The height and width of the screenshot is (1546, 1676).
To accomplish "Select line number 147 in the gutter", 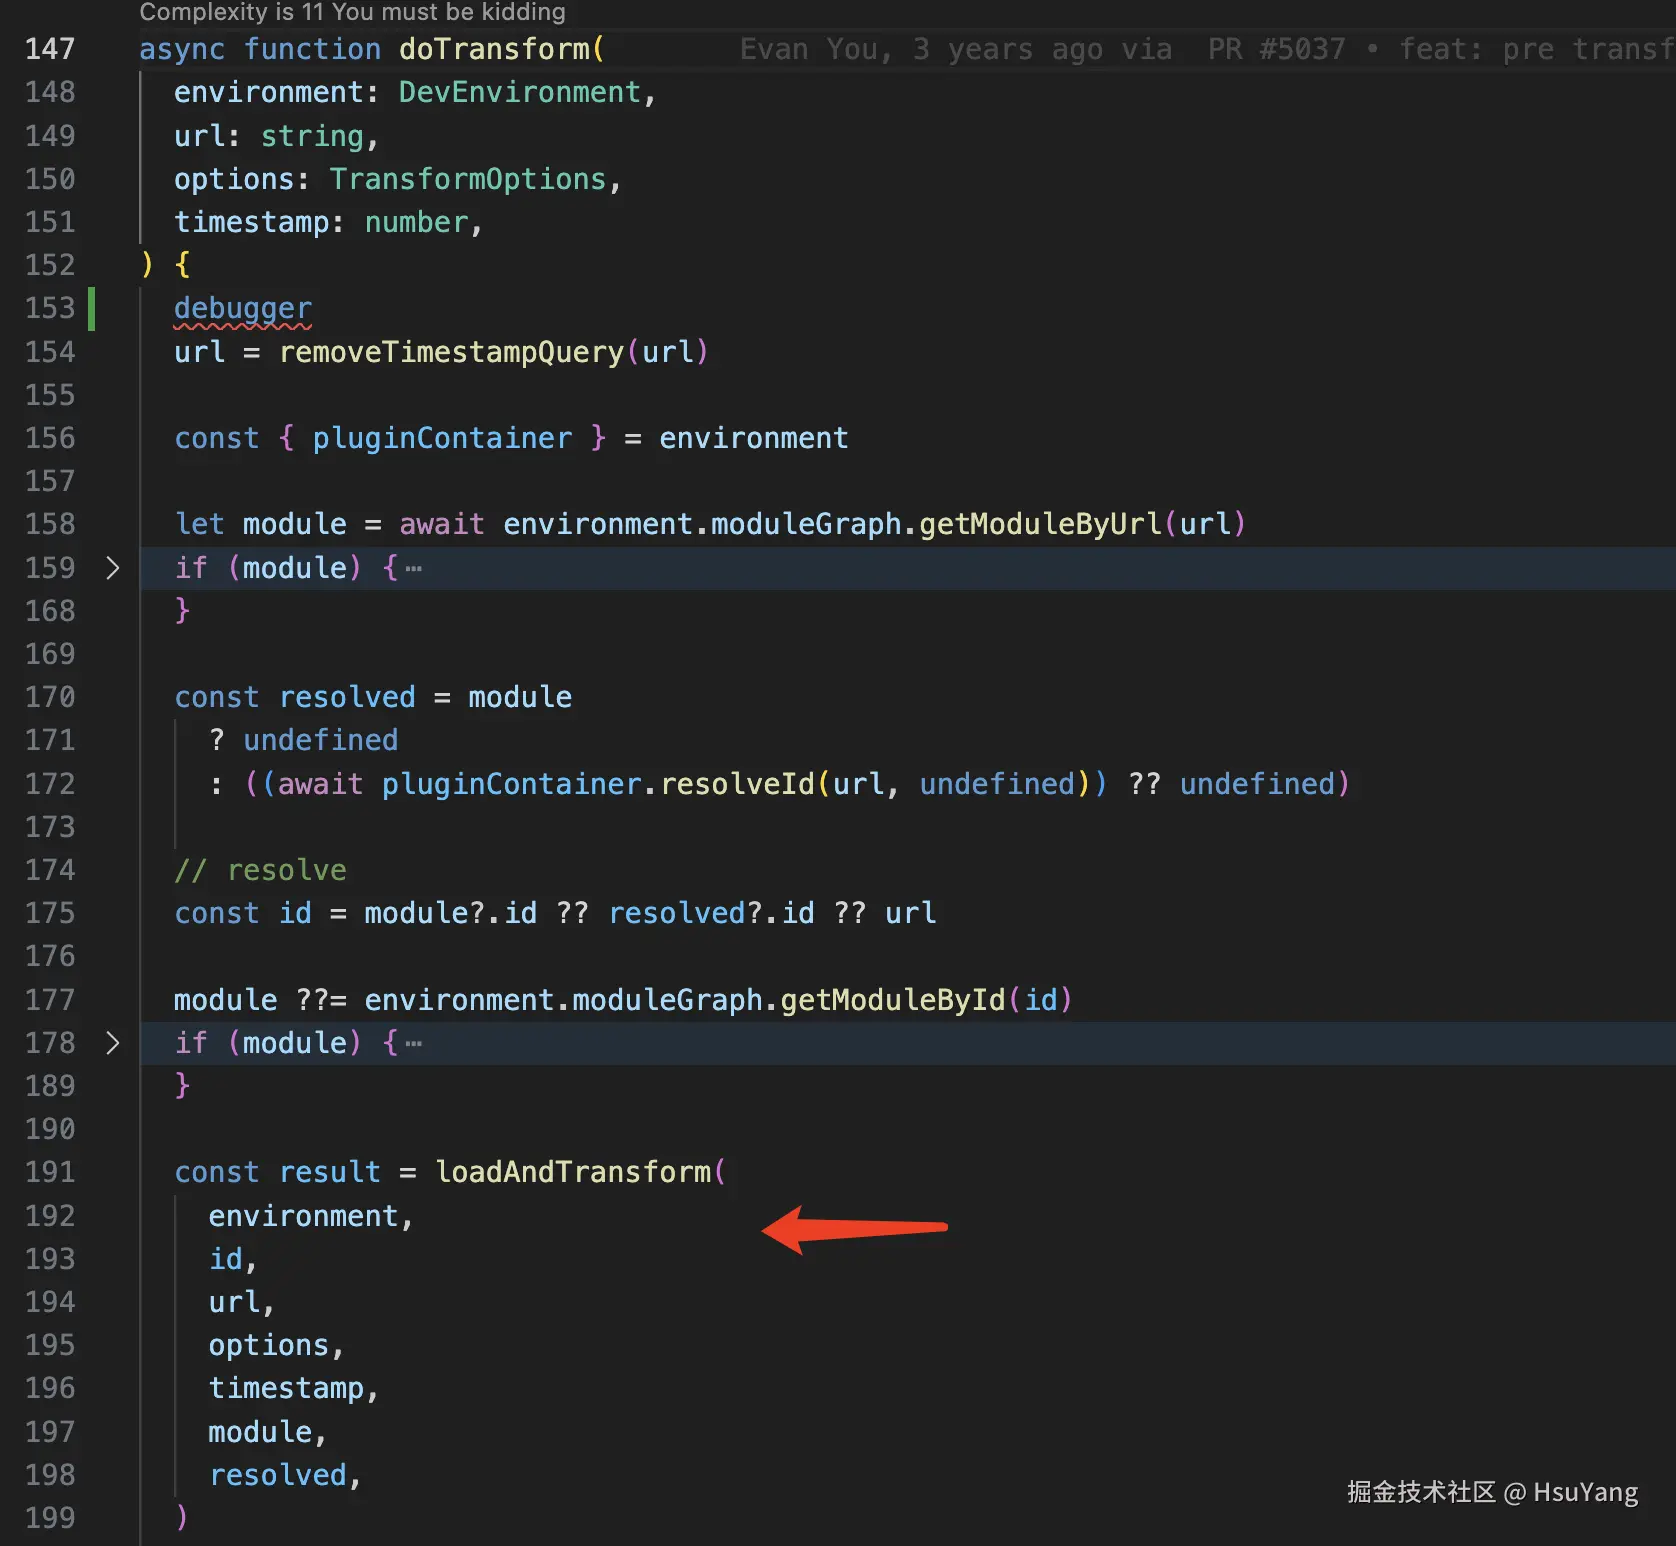I will 50,49.
